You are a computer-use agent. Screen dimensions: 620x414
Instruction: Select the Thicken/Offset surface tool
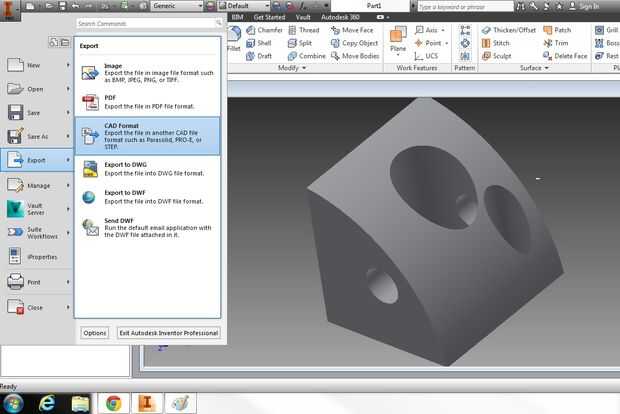click(x=509, y=30)
